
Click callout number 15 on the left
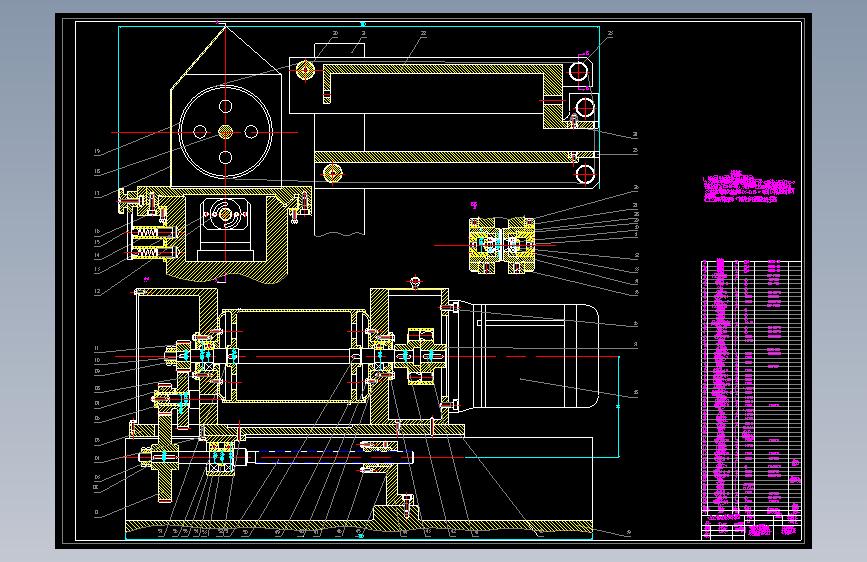click(x=97, y=242)
